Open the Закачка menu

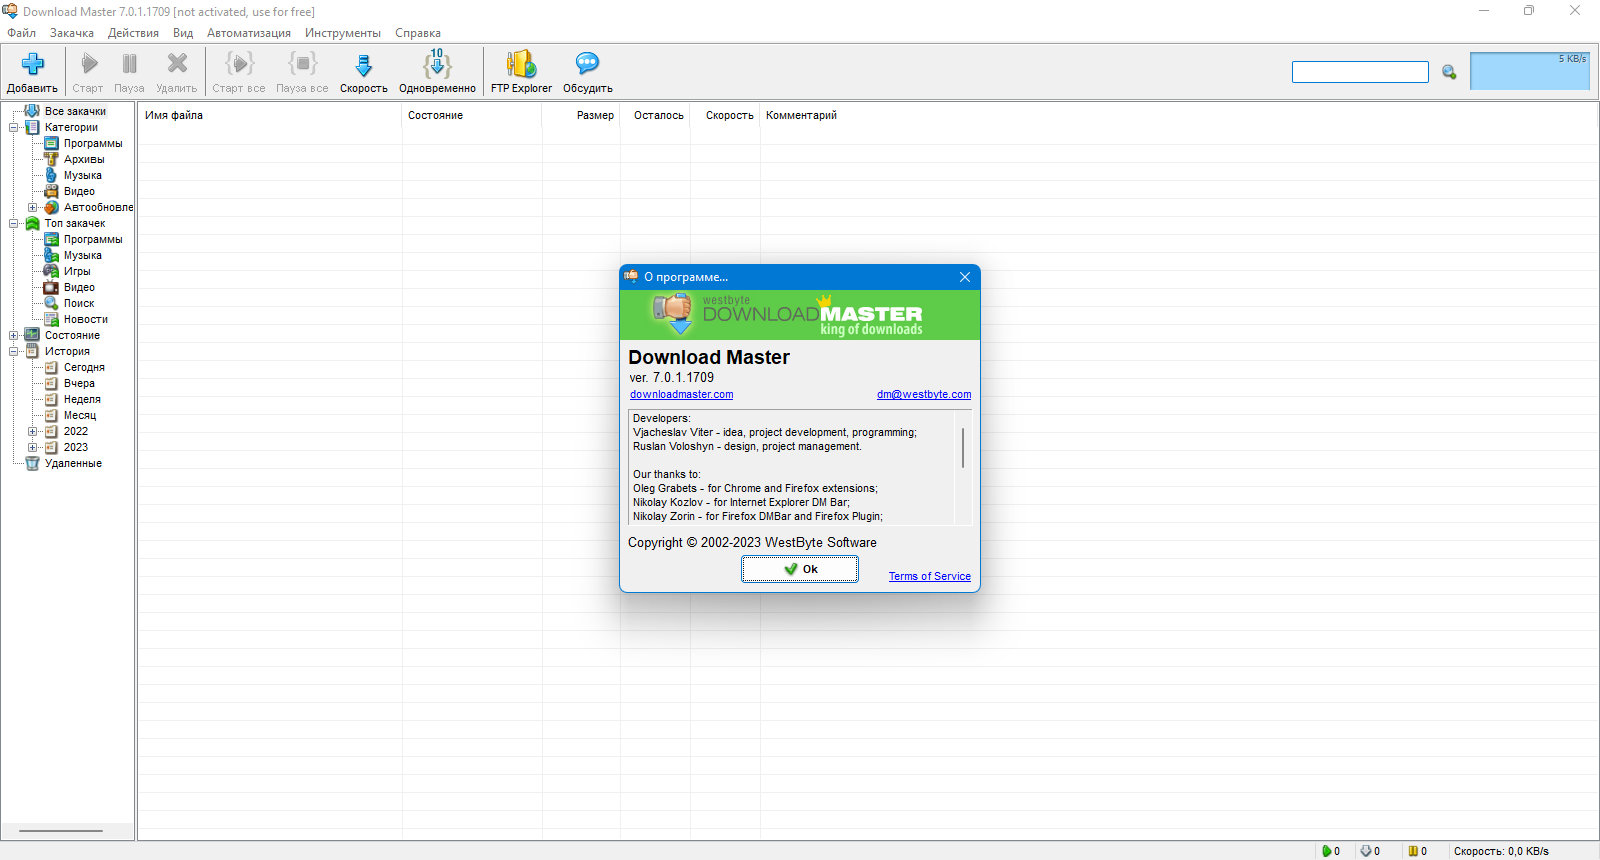pyautogui.click(x=72, y=33)
